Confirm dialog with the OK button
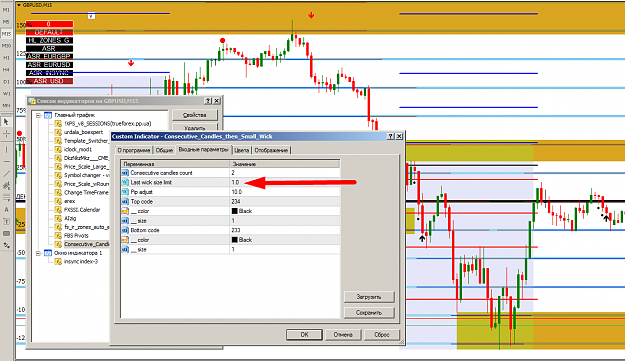625x361 pixels. (304, 335)
